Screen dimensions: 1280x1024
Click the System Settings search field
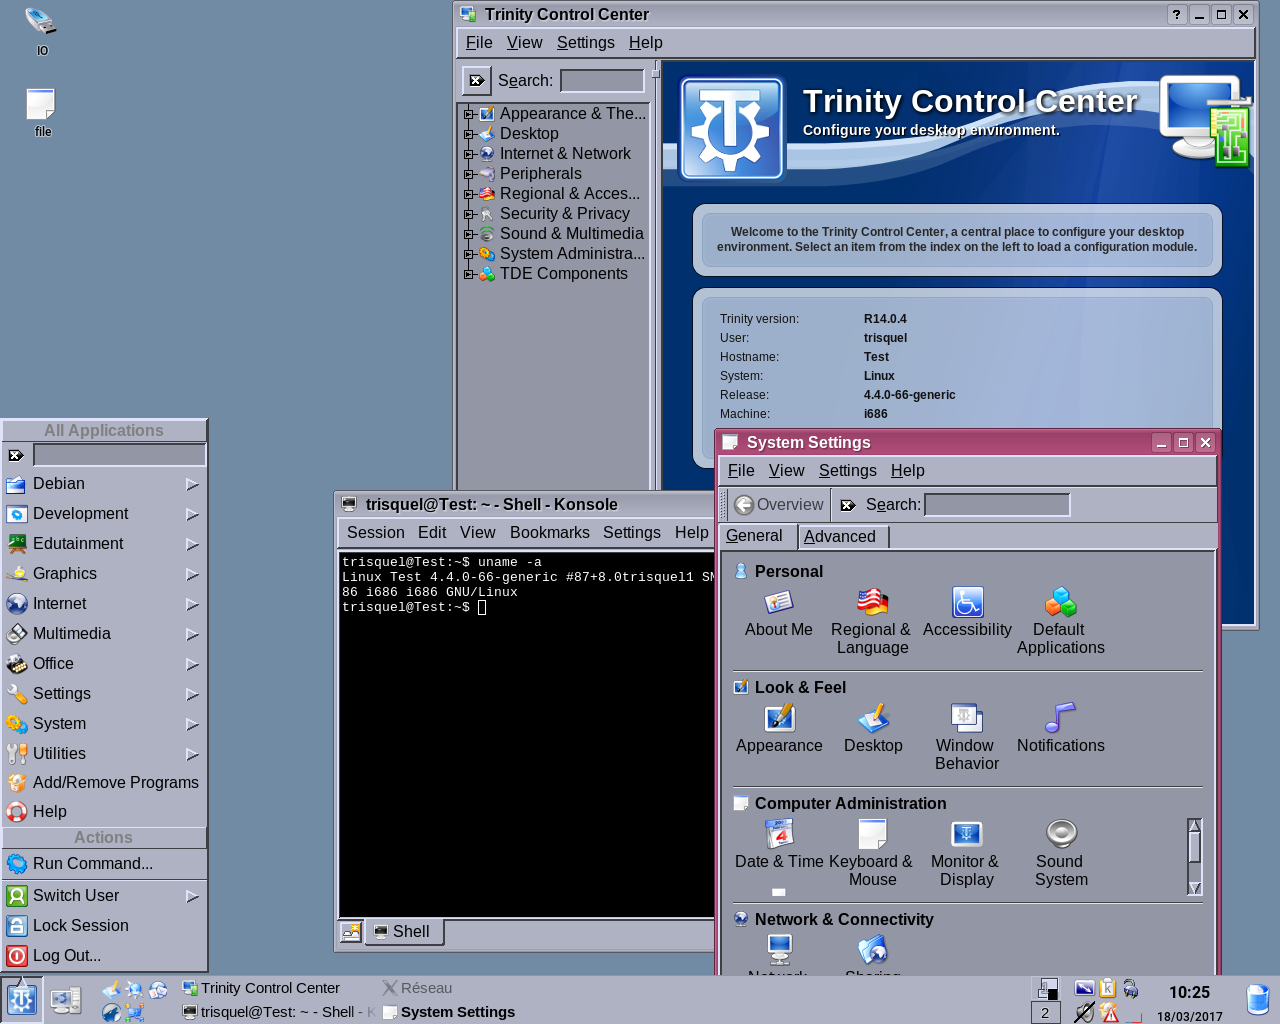point(997,505)
